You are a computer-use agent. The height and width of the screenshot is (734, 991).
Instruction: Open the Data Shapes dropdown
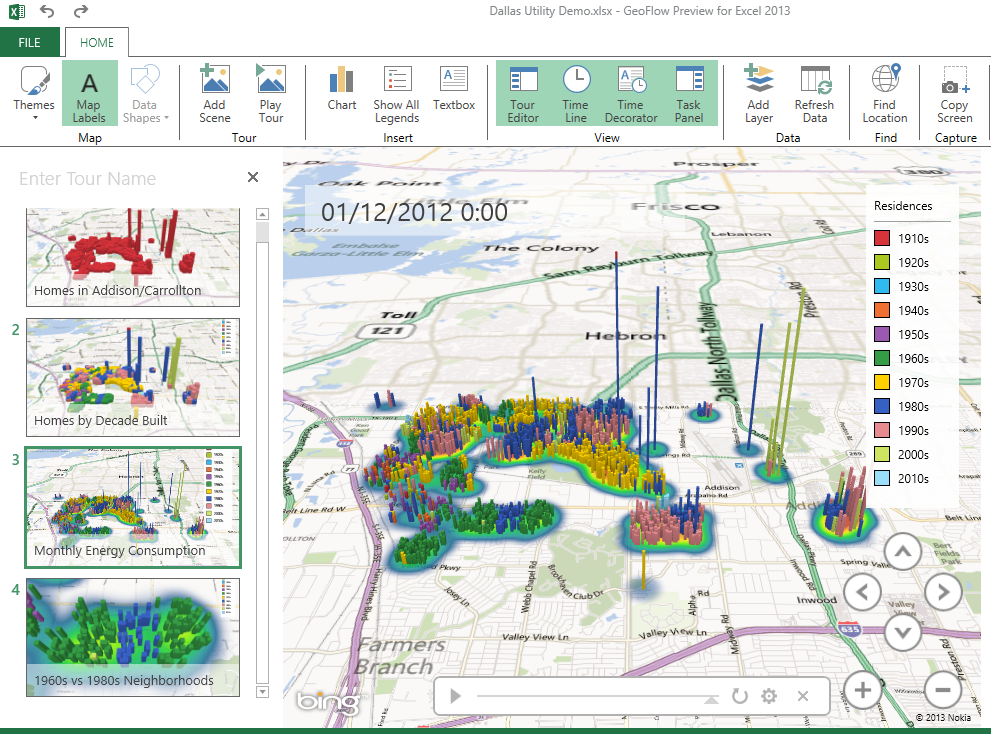[x=145, y=93]
